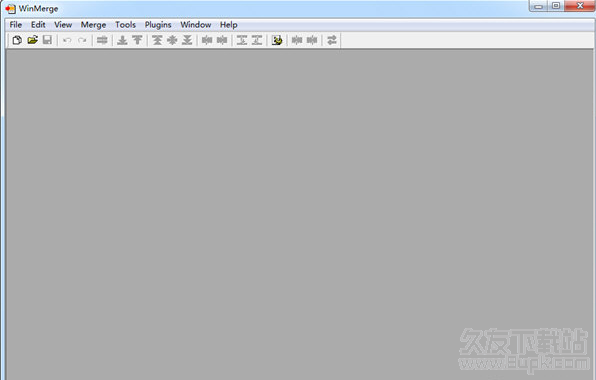Screen dimensions: 596x380
Task: Click the Copy Right icon after Last Difference
Action: pos(207,40)
